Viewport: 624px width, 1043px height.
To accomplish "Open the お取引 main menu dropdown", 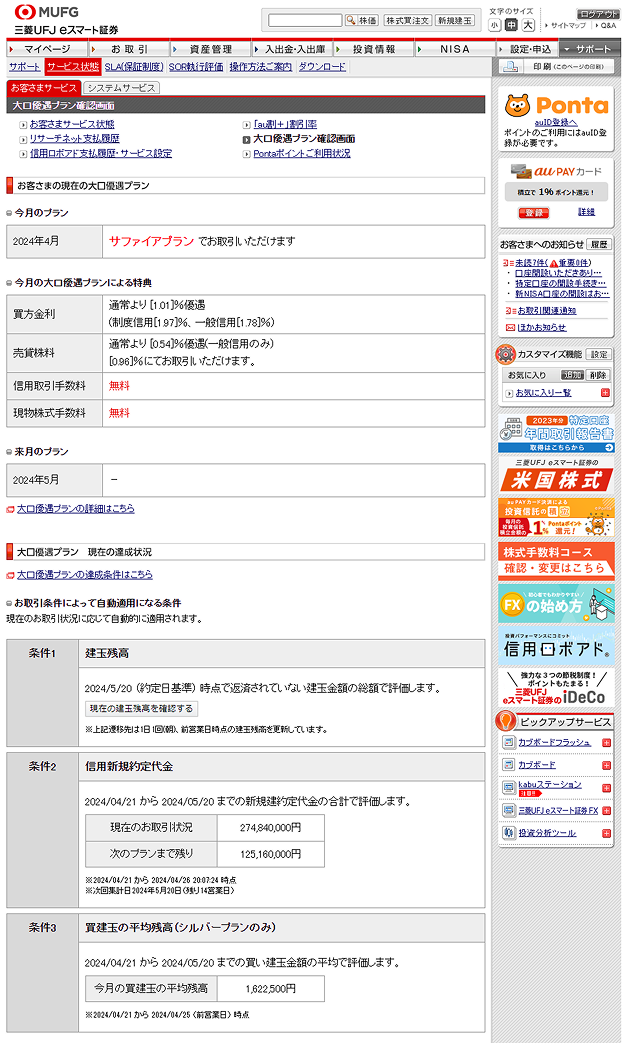I will [128, 48].
